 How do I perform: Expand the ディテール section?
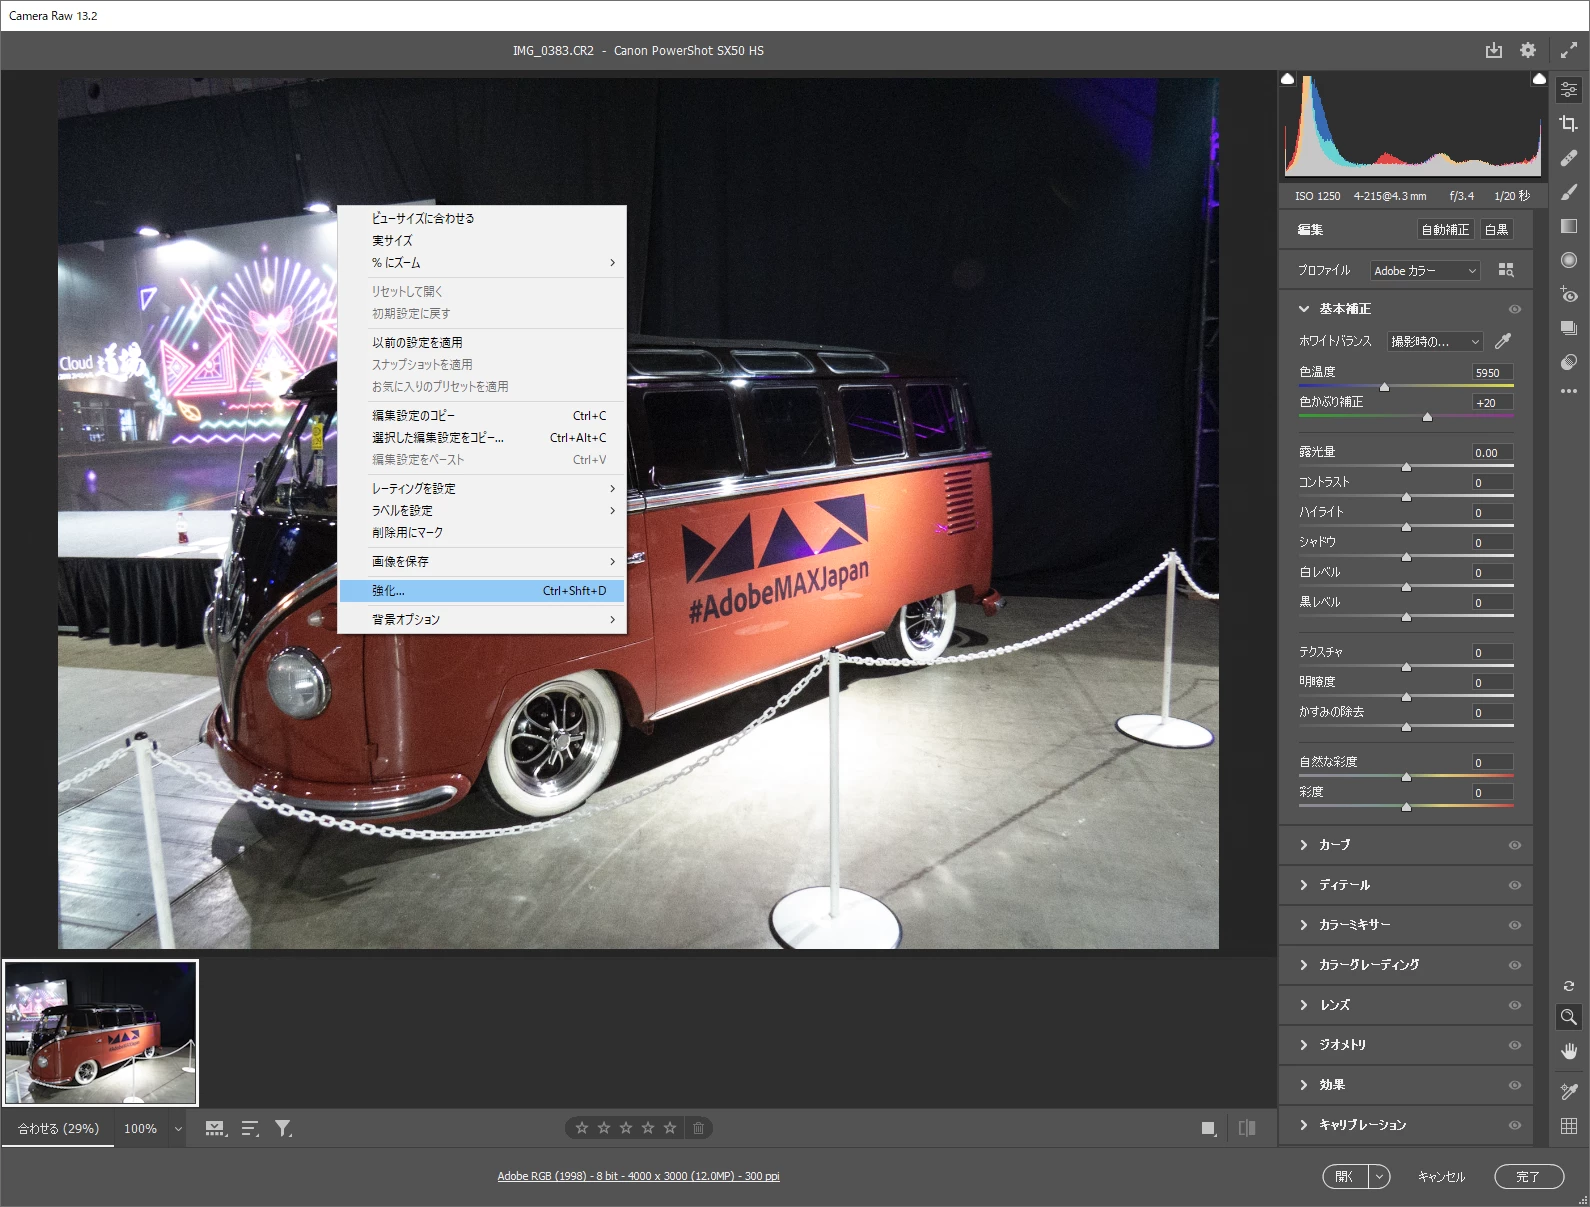pos(1304,885)
